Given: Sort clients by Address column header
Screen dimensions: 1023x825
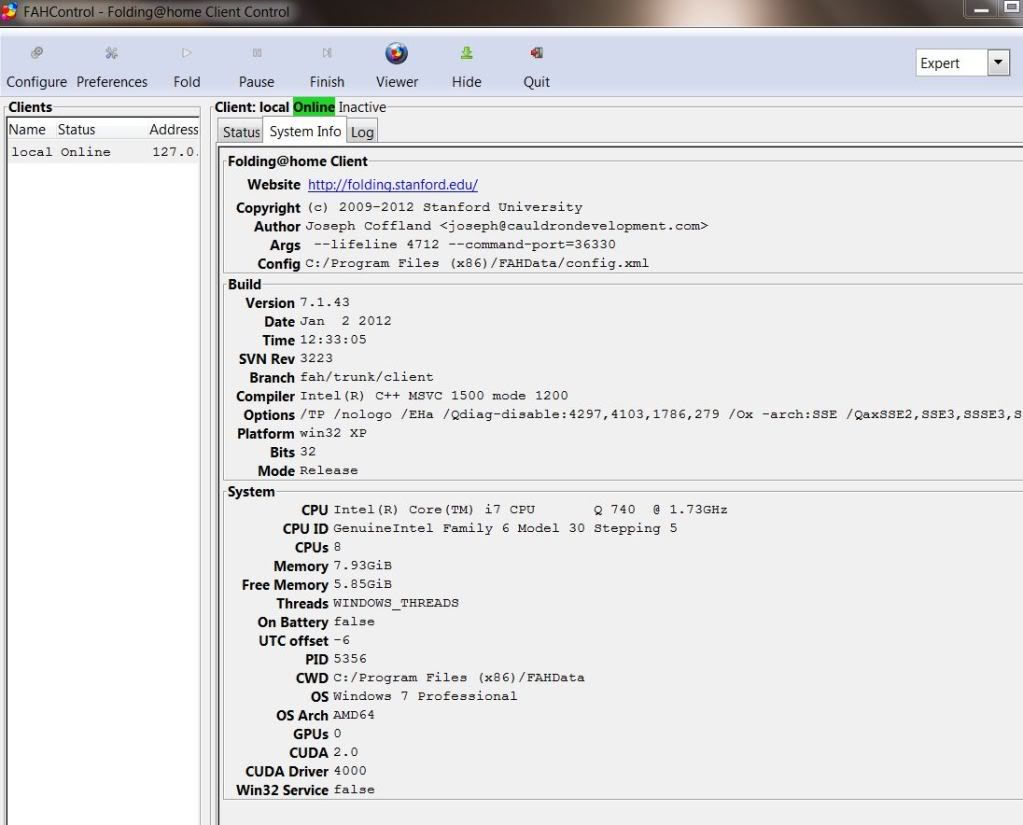Looking at the screenshot, I should (174, 129).
